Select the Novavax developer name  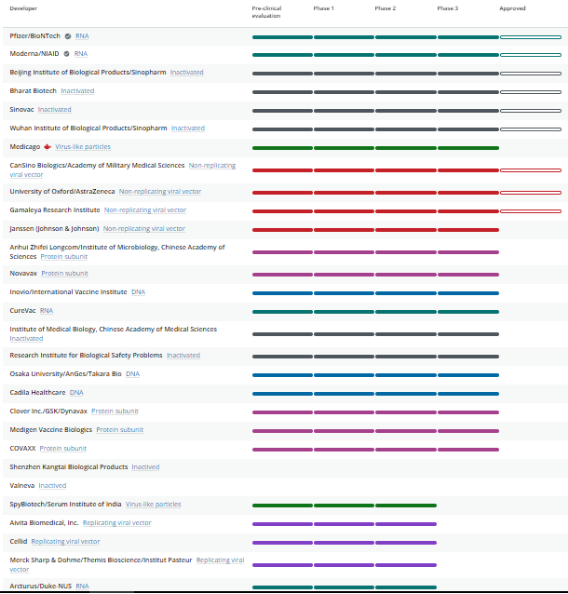click(x=23, y=274)
